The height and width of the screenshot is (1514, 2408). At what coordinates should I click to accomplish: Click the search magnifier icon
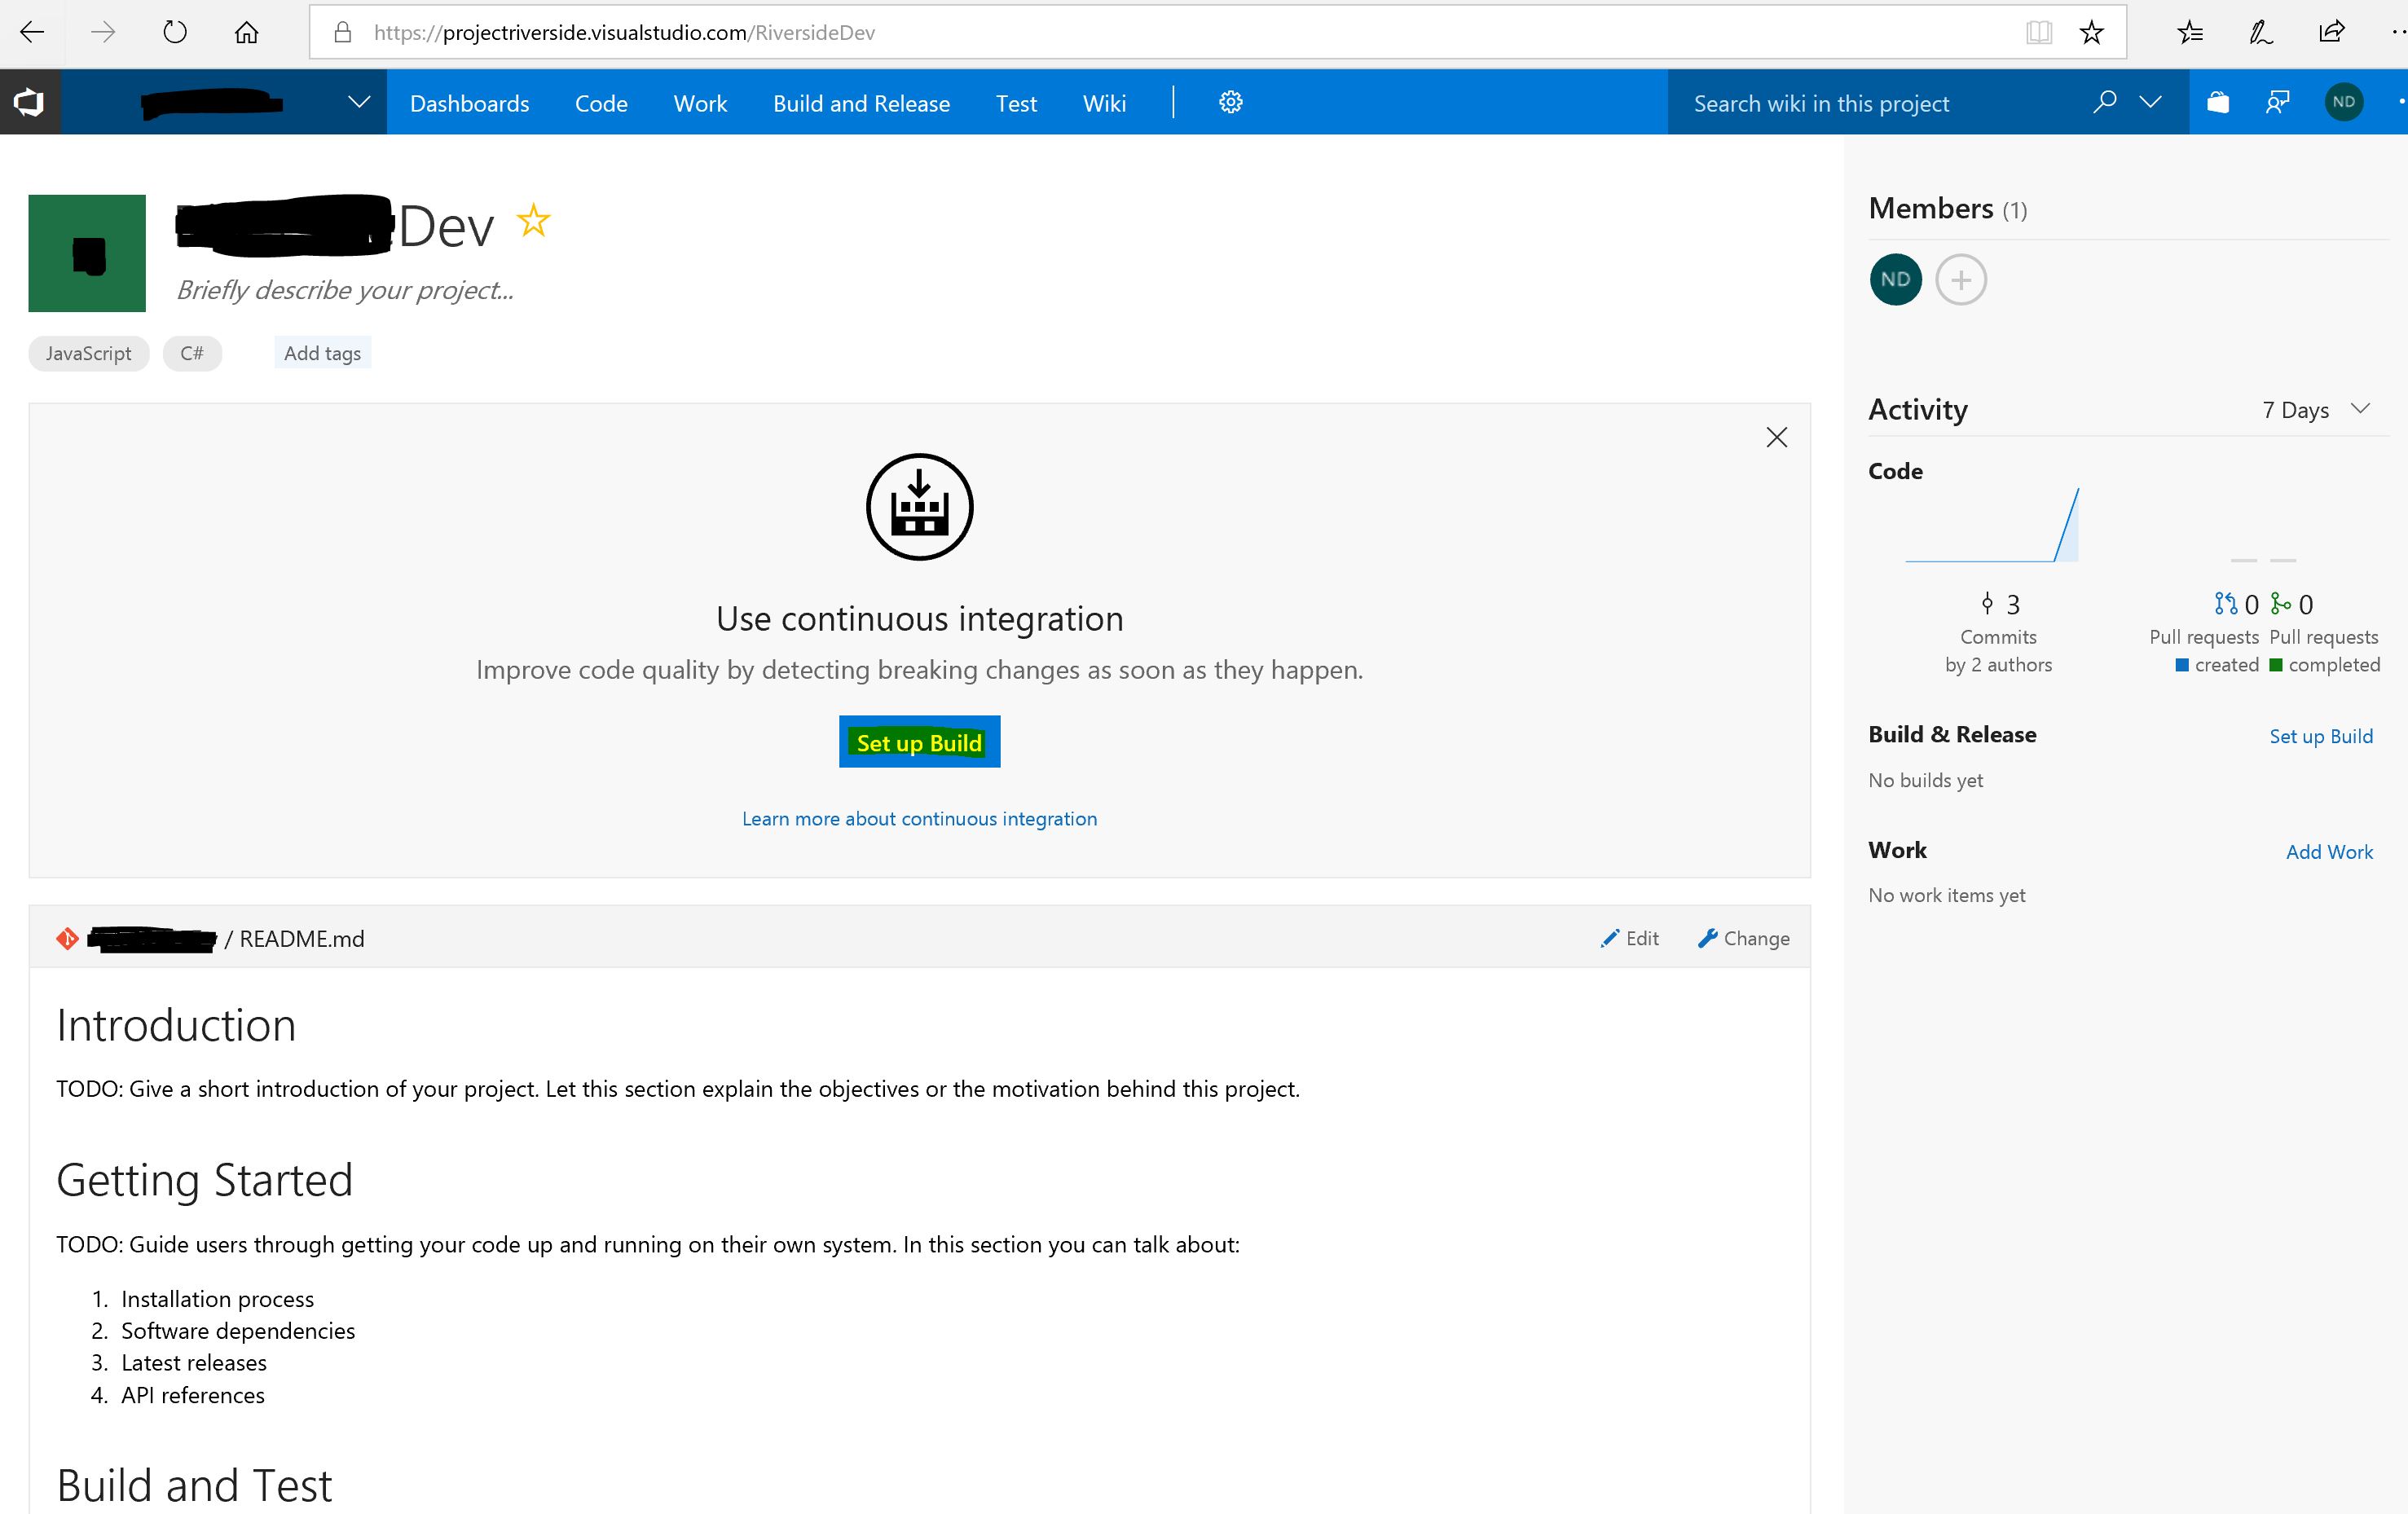point(2104,102)
